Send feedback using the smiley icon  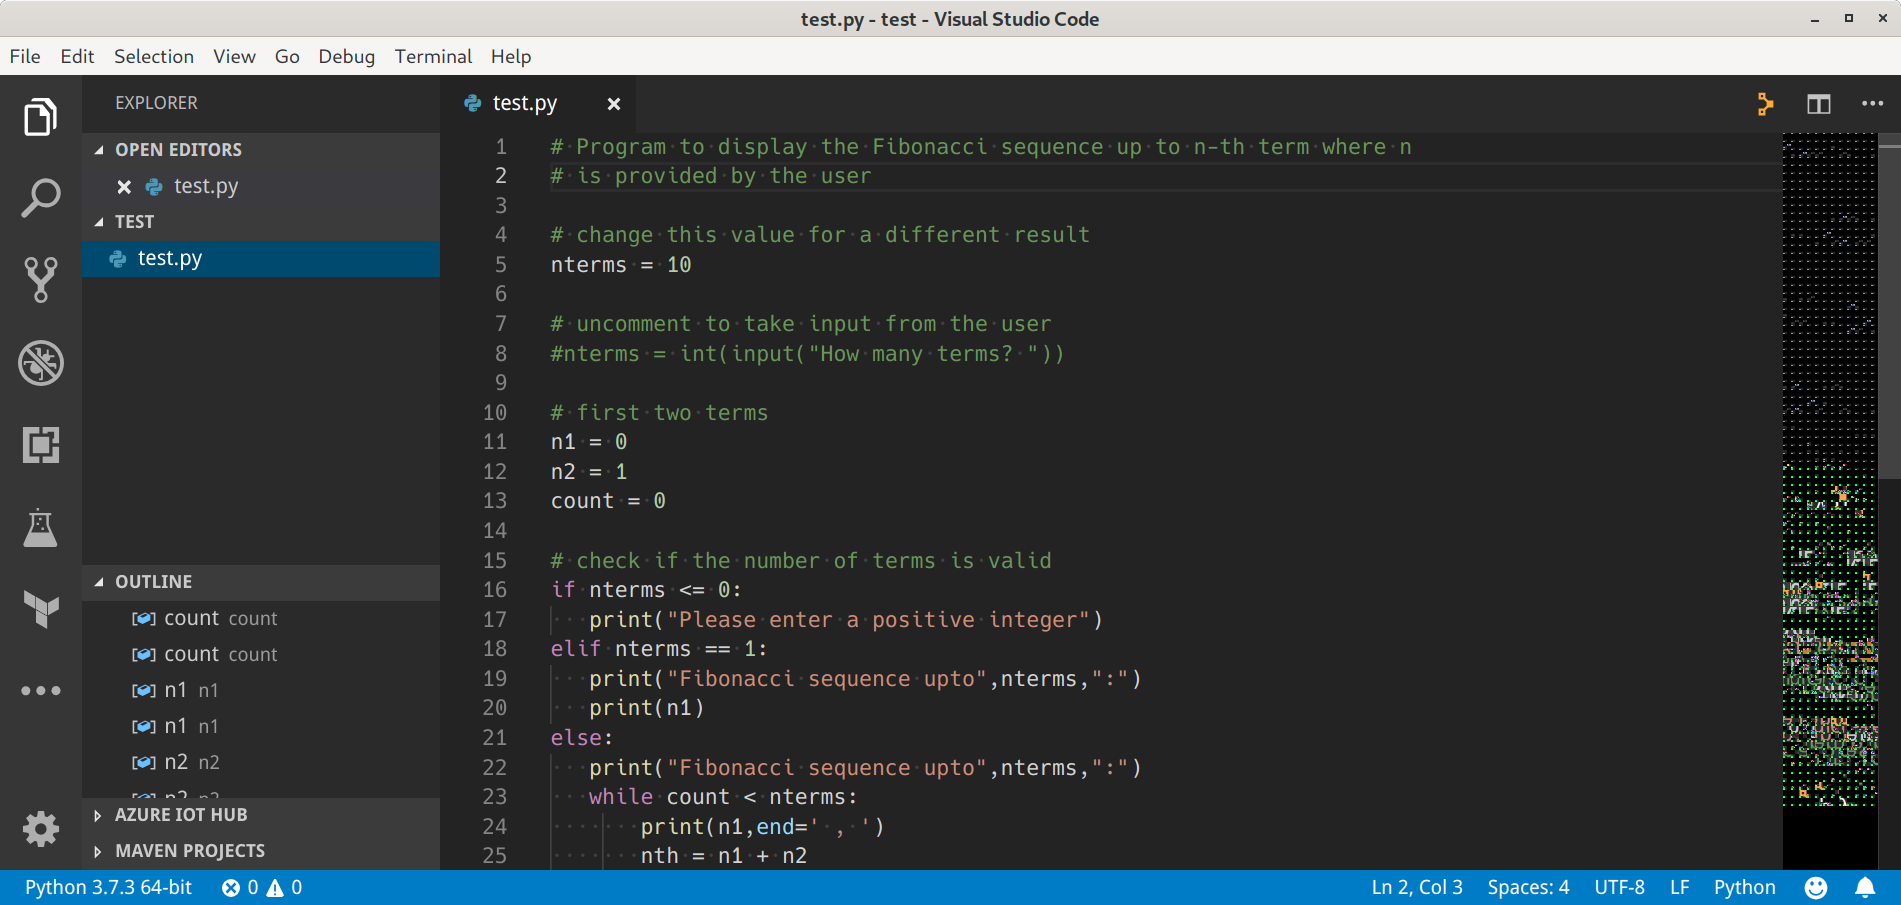(1816, 886)
